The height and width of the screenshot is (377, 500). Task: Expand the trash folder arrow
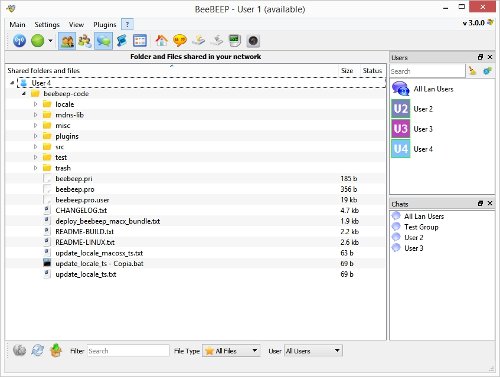click(x=36, y=168)
